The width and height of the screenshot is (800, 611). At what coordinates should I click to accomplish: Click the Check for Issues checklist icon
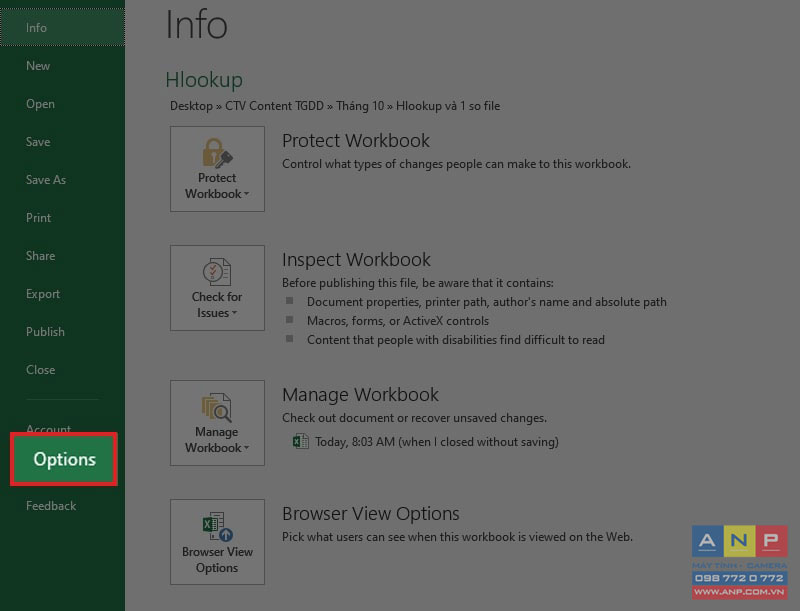(x=217, y=272)
